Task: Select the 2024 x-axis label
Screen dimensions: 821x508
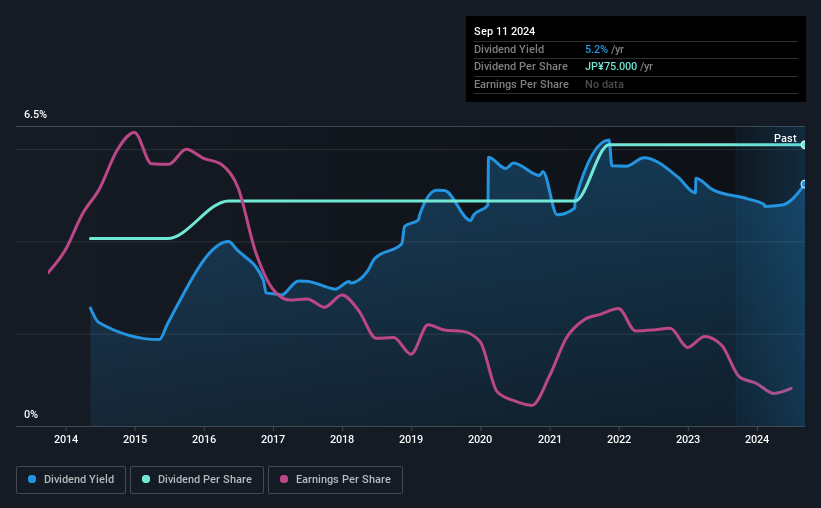Action: [x=757, y=439]
